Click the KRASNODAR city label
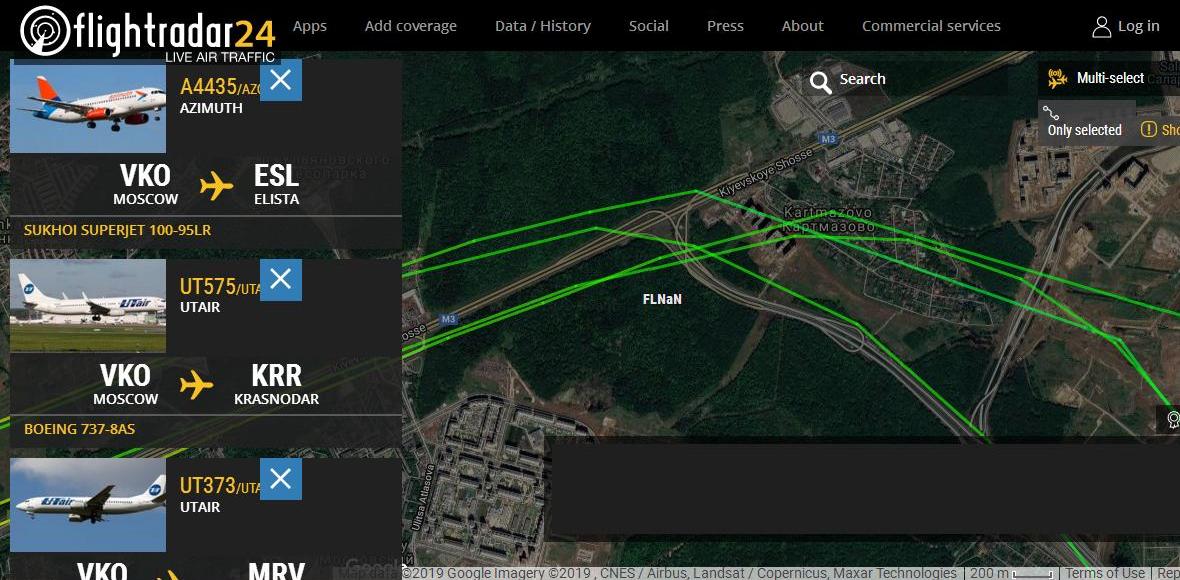Image resolution: width=1180 pixels, height=580 pixels. (276, 399)
